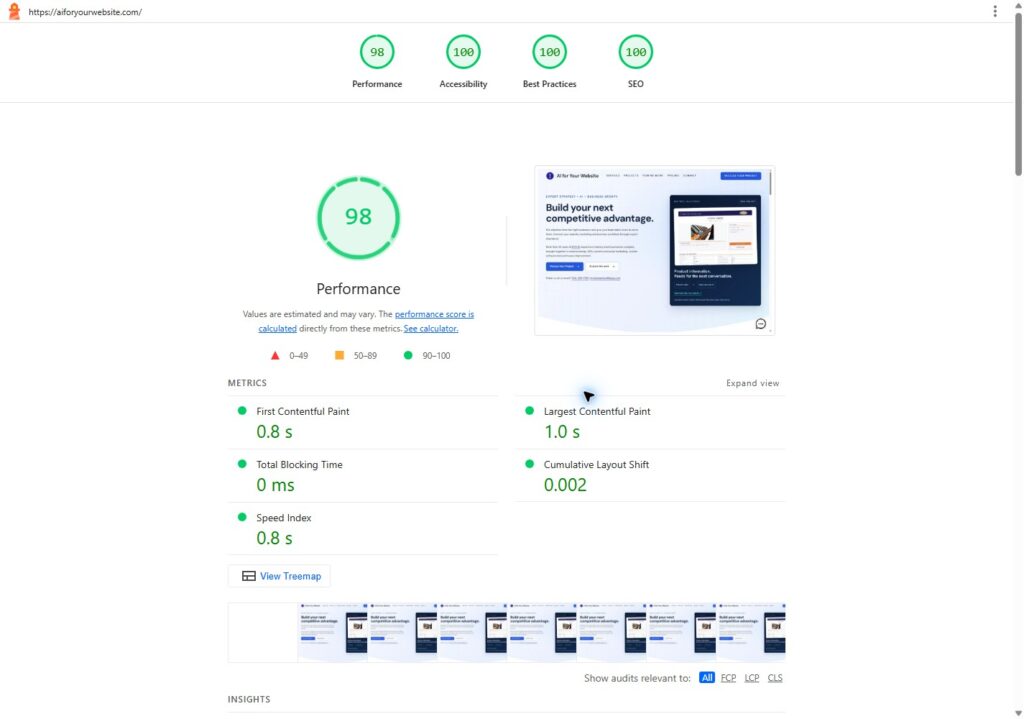The image size is (1024, 719).
Task: Click the red triangle 0–49 legend icon
Action: coord(275,355)
